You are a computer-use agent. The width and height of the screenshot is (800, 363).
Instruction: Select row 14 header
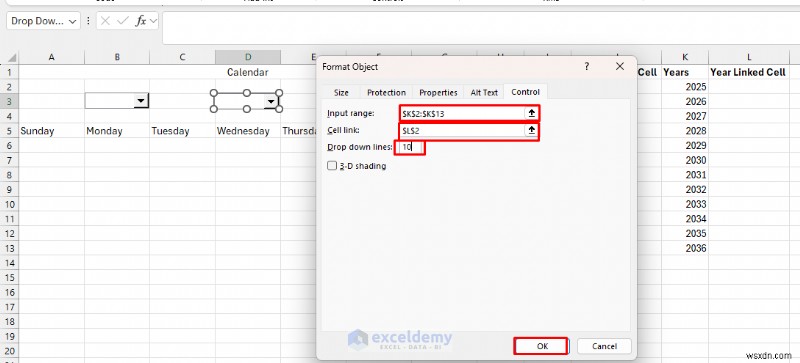(9, 263)
